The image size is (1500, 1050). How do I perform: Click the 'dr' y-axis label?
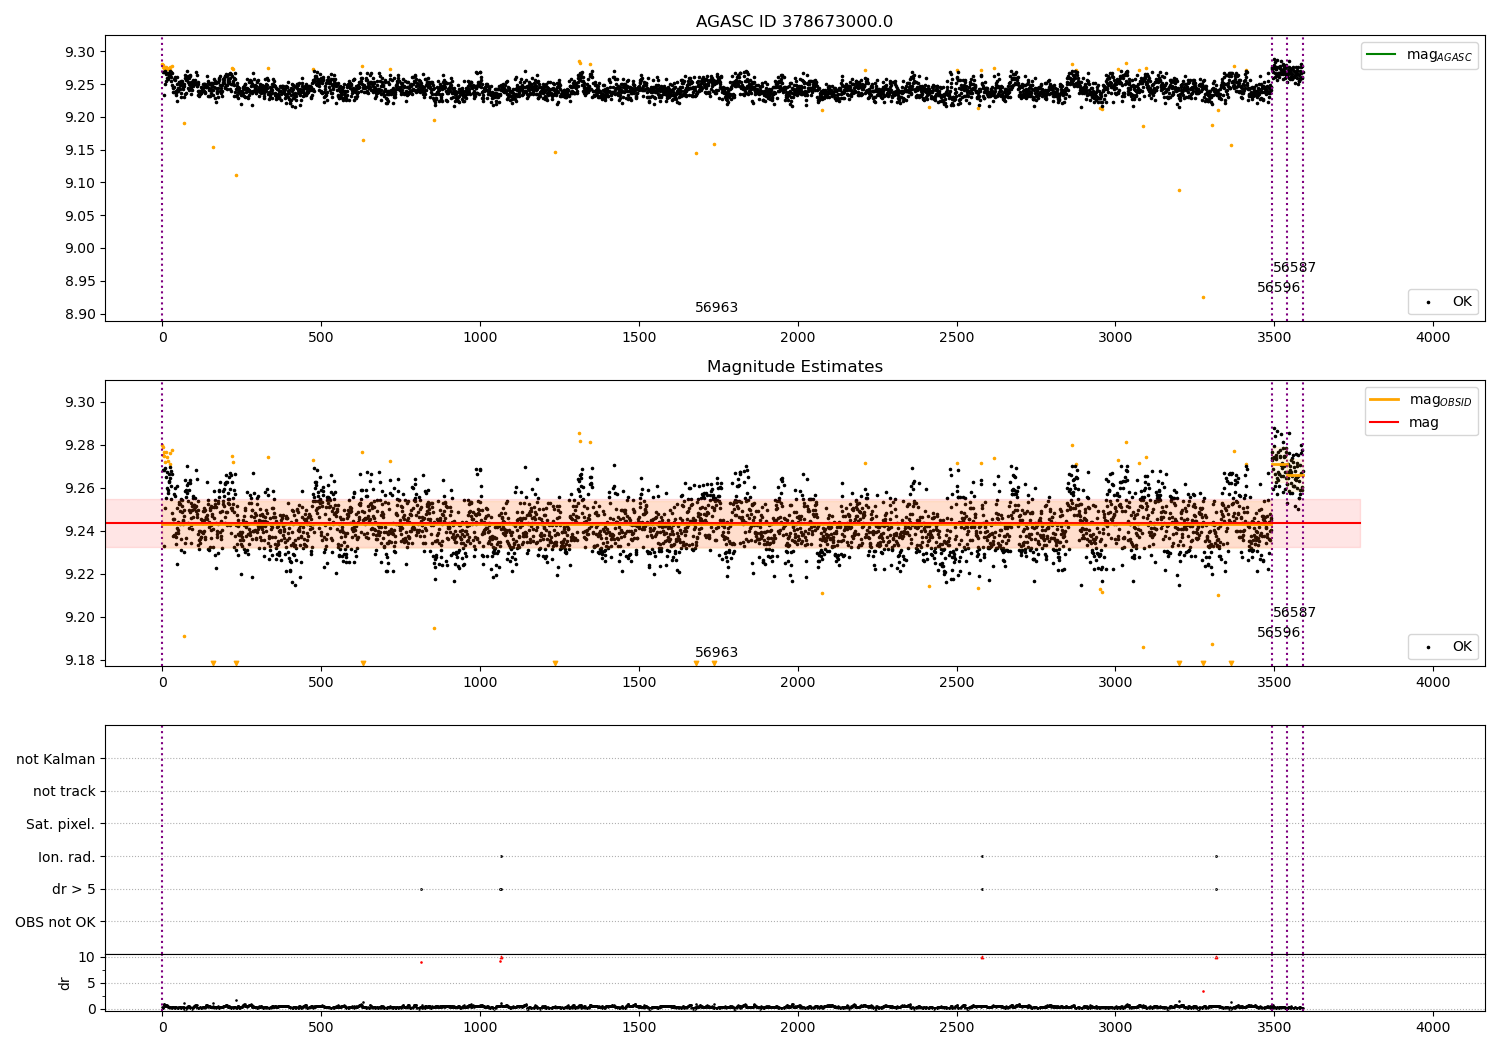pyautogui.click(x=65, y=983)
